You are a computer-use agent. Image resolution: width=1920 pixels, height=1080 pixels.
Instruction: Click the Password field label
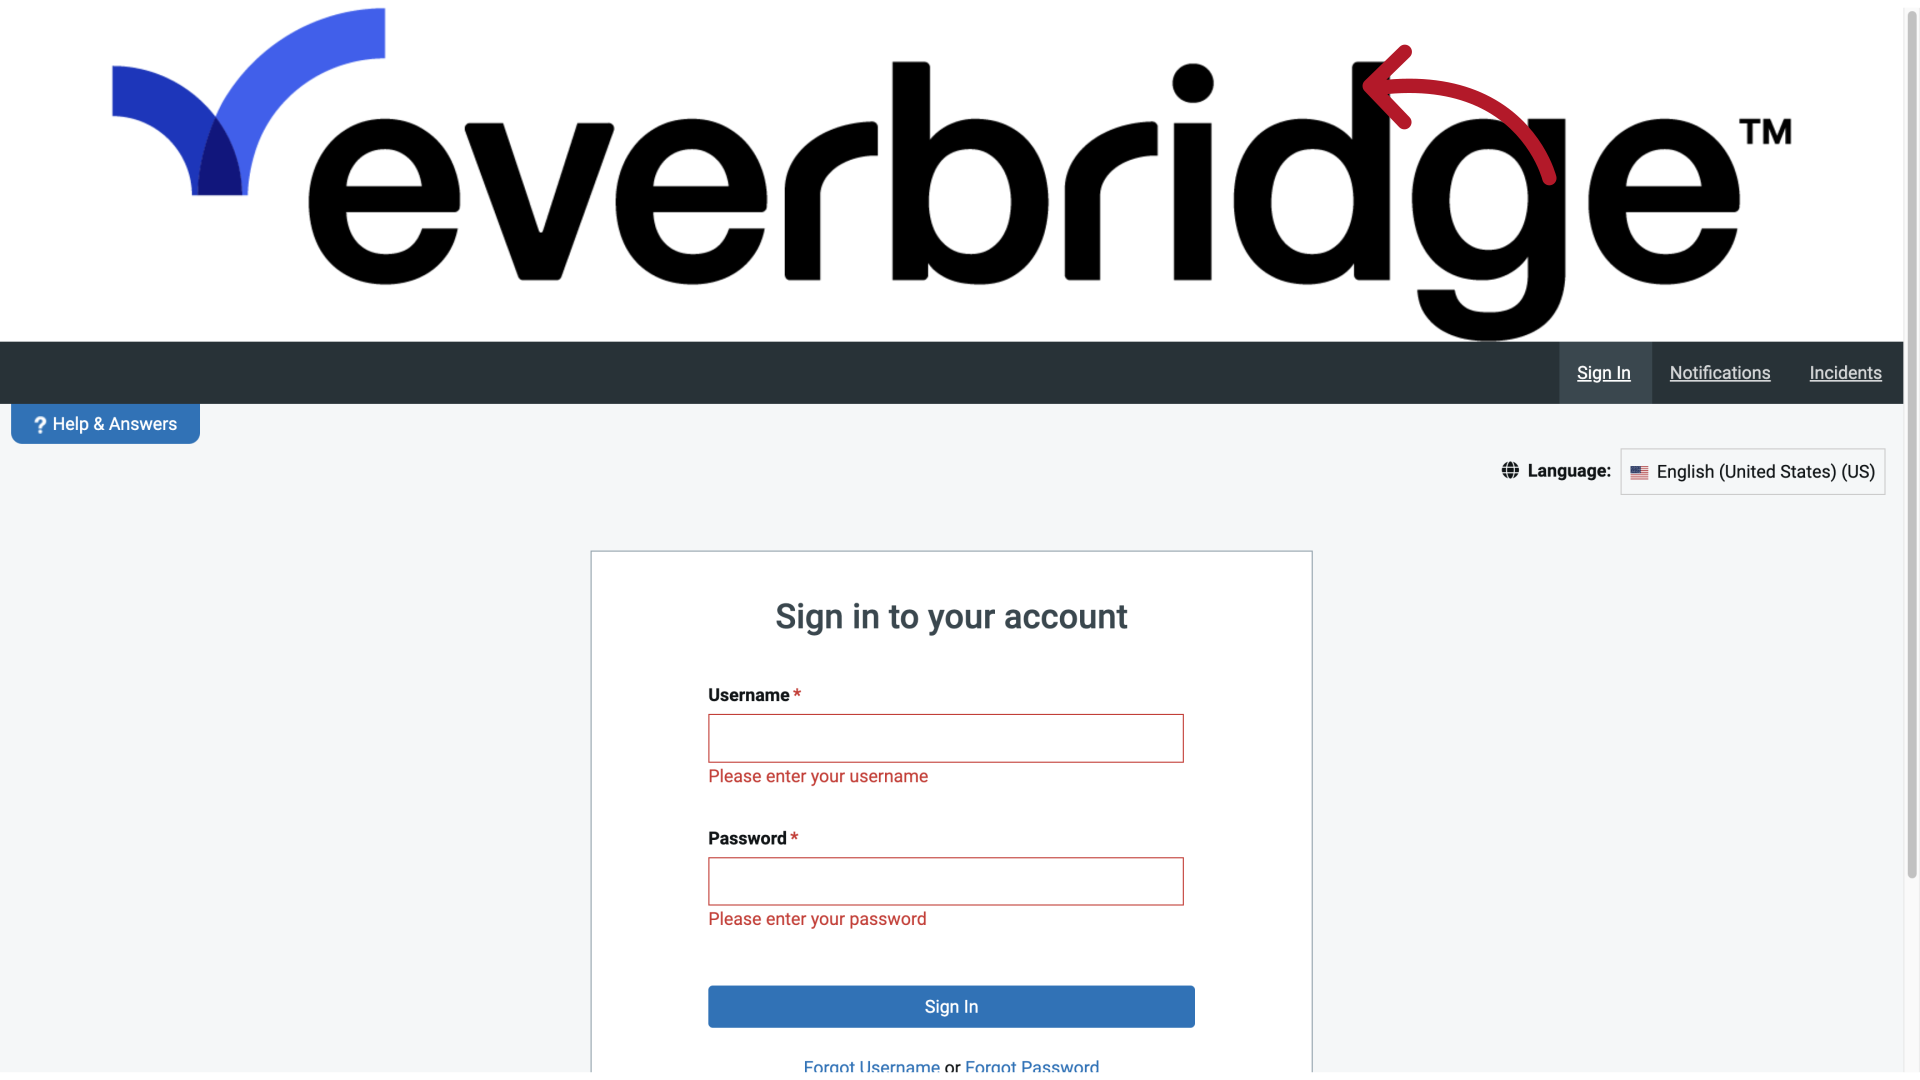[x=747, y=838]
